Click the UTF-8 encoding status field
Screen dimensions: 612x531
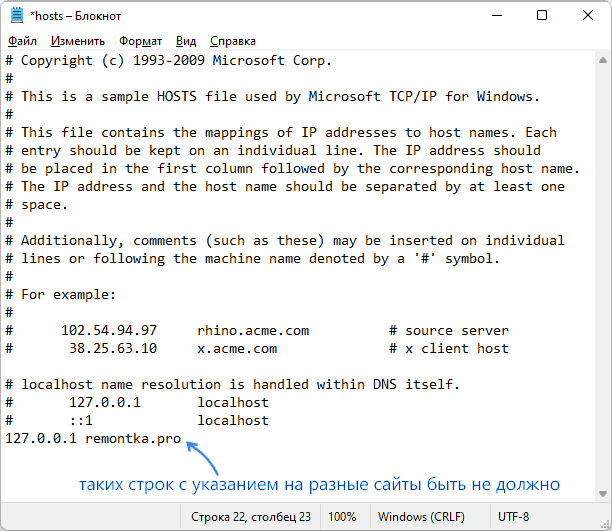pyautogui.click(x=514, y=517)
